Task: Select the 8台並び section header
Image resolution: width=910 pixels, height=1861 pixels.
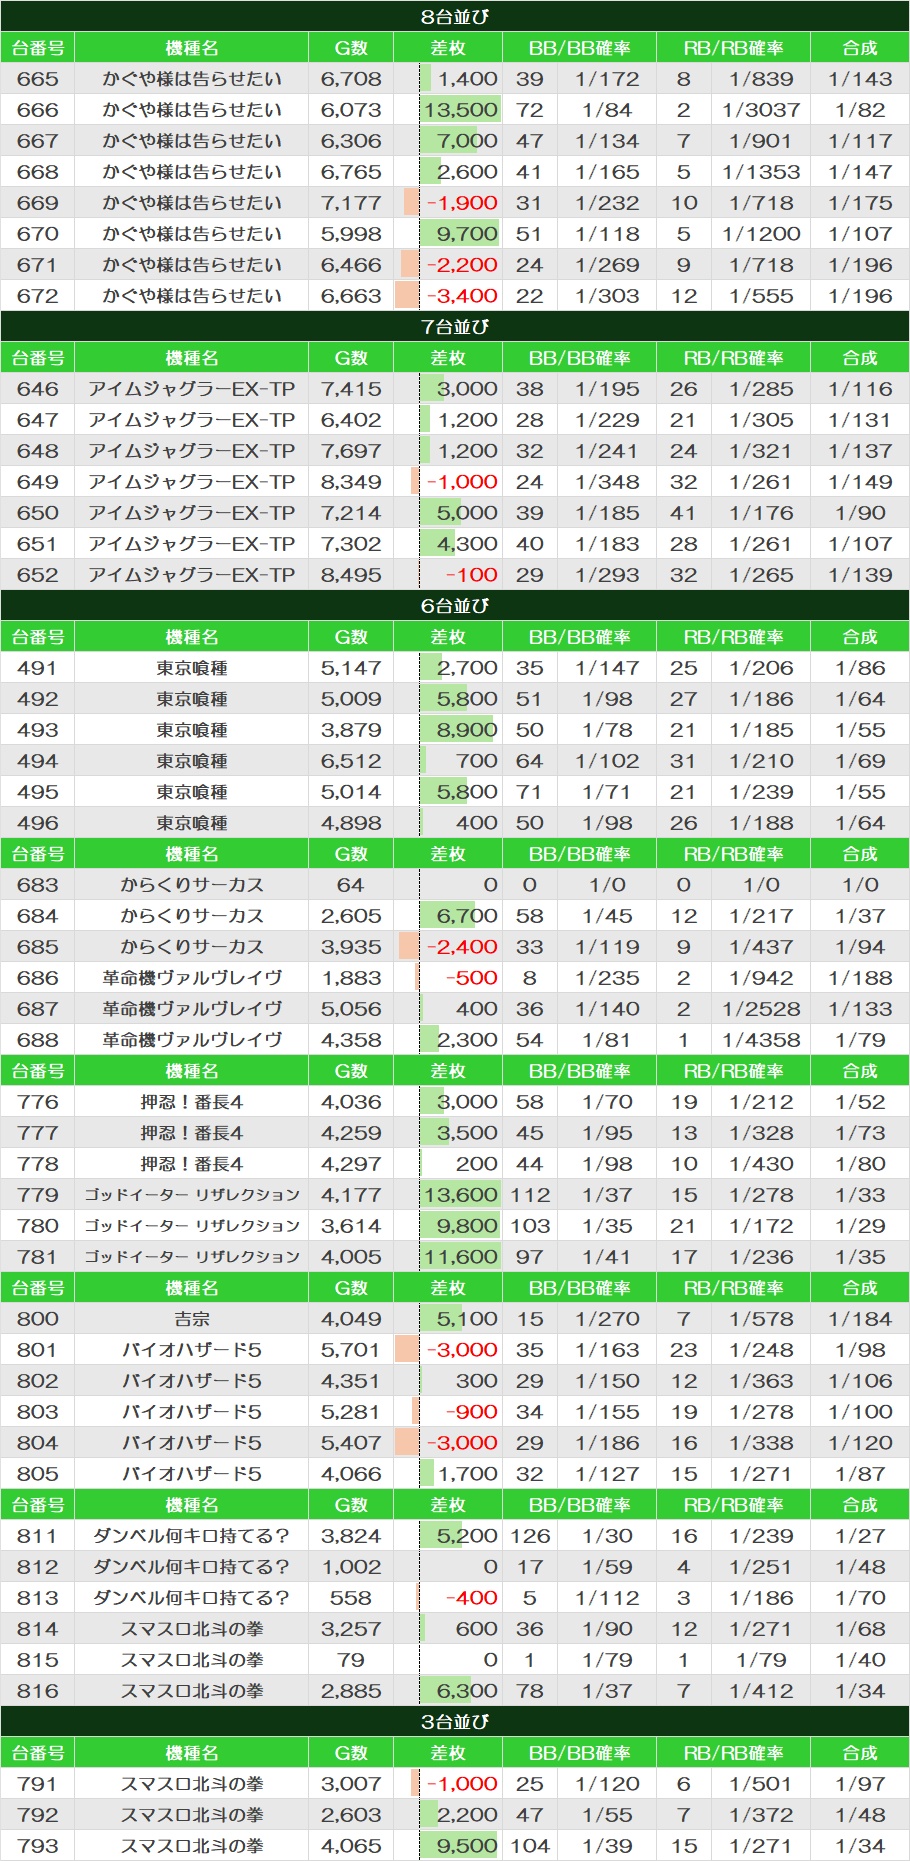Action: [x=455, y=16]
